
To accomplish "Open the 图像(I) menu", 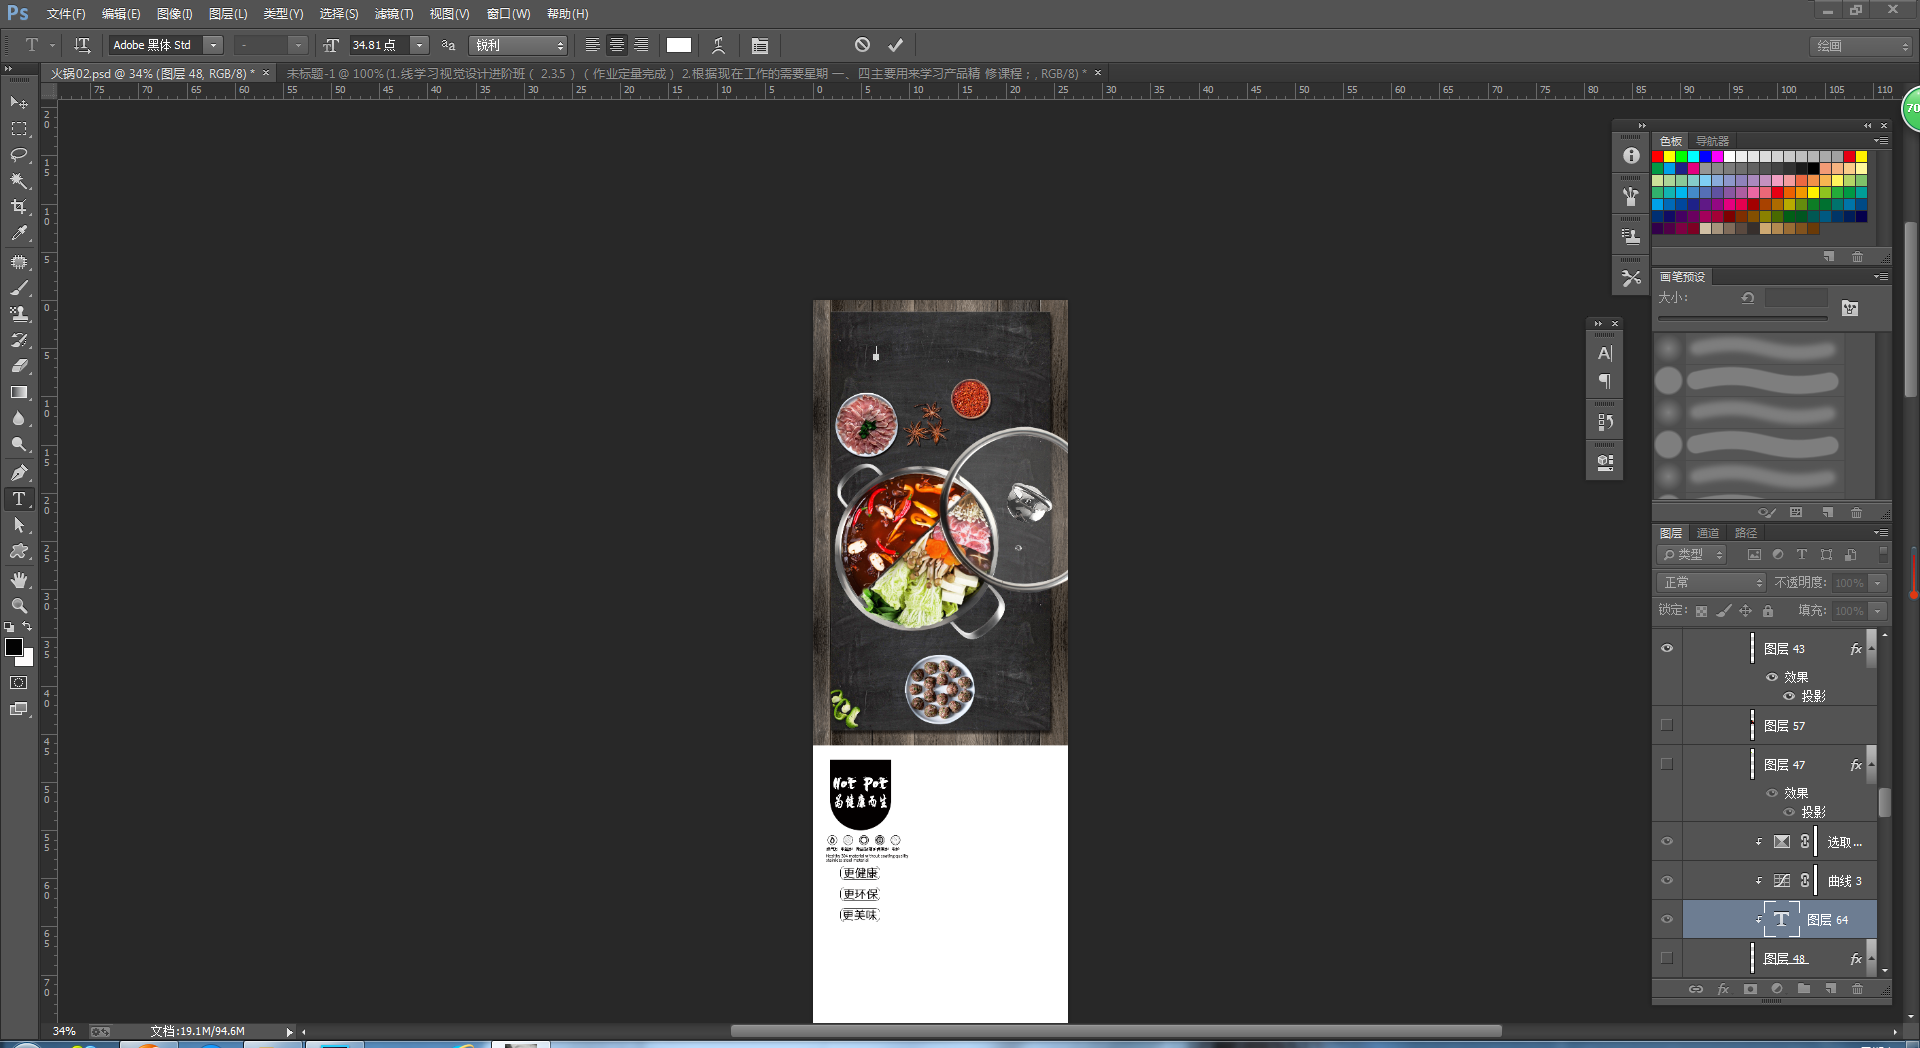I will pyautogui.click(x=175, y=14).
